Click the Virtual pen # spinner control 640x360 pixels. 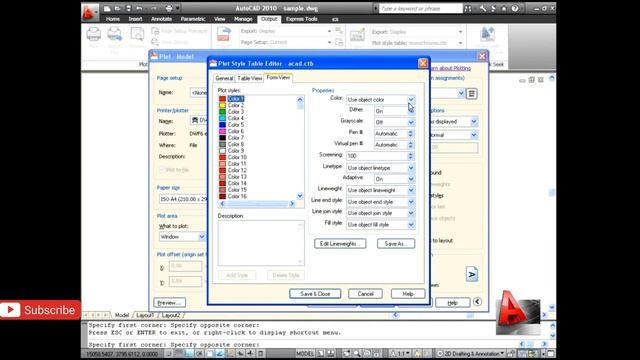coord(411,144)
